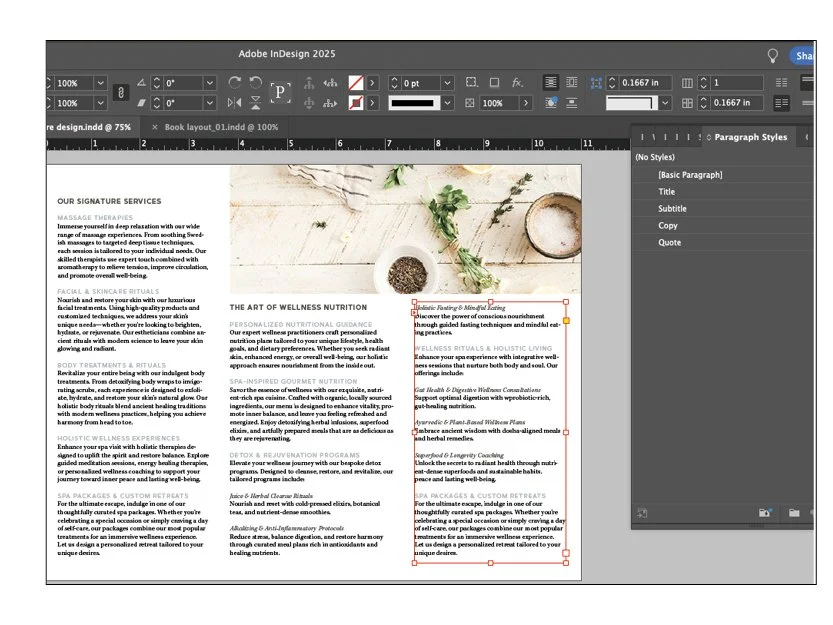Select the justify-text alignment icon
This screenshot has width=833, height=625.
point(551,82)
